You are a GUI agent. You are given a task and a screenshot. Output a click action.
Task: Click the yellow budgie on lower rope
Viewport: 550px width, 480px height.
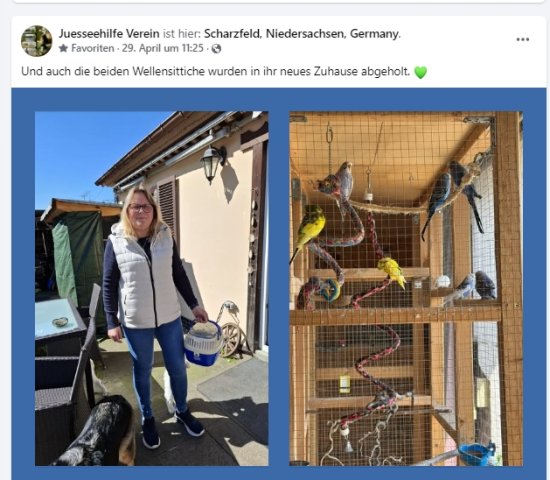(392, 272)
